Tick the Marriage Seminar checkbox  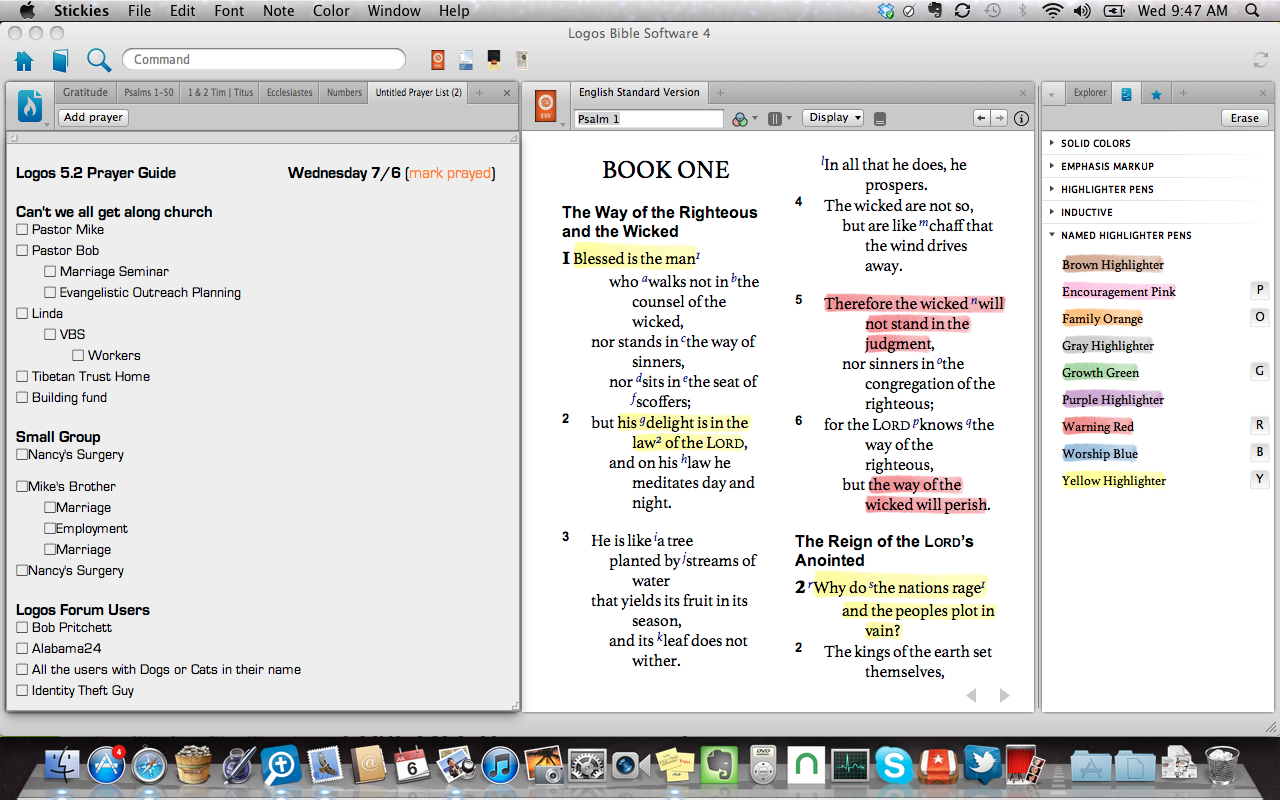coord(50,272)
